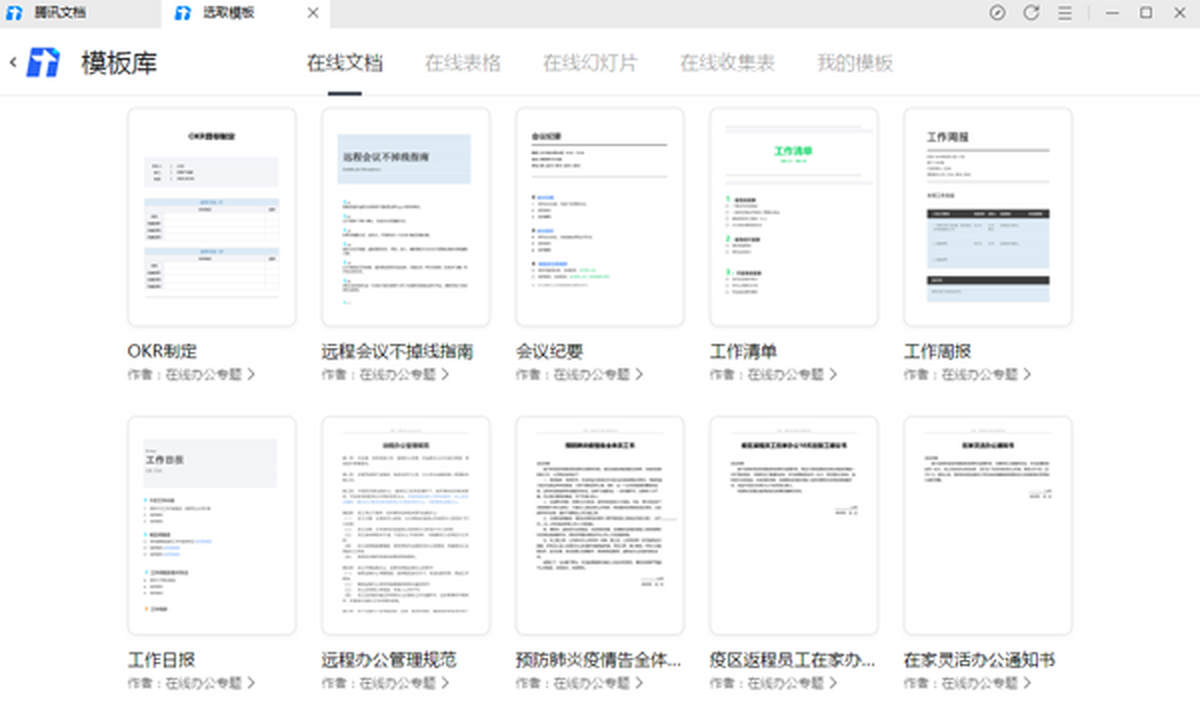
Task: Click the refresh icon in title bar
Action: point(1031,13)
